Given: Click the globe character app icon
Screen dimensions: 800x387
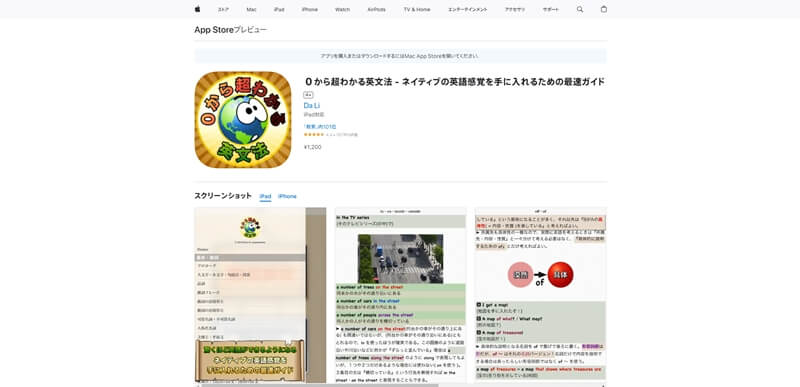Looking at the screenshot, I should click(243, 119).
